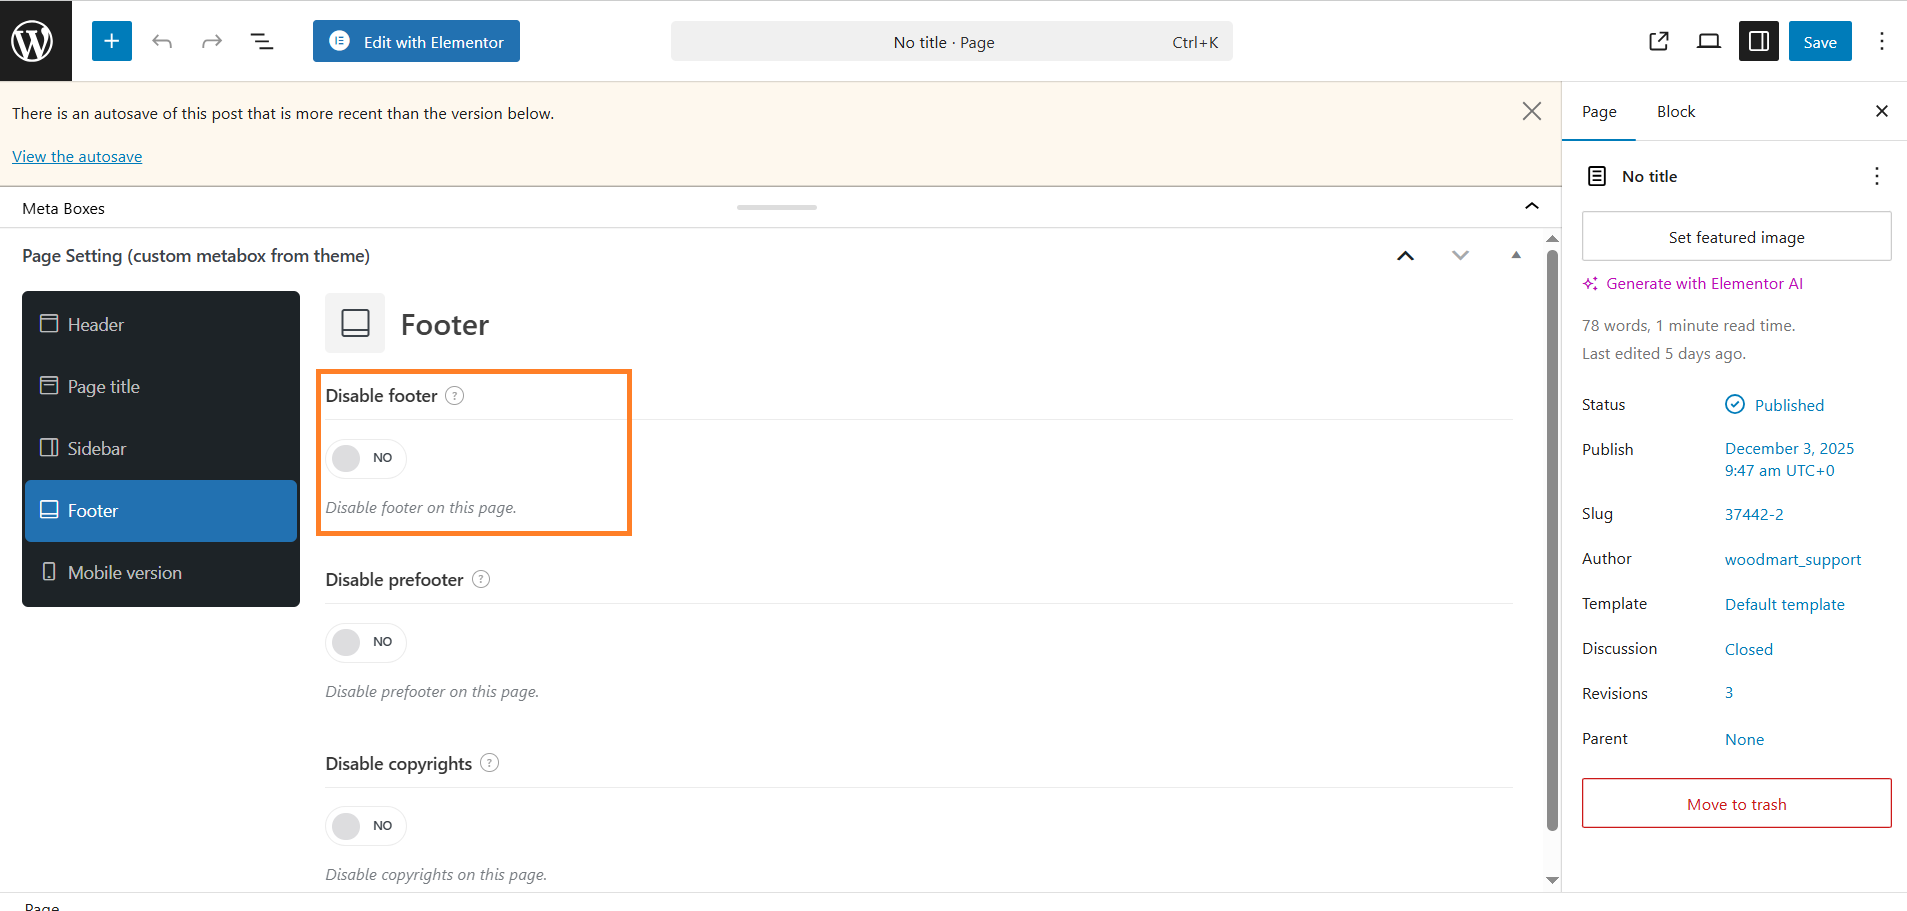The height and width of the screenshot is (911, 1907).
Task: Open the block inserter plus button
Action: point(112,41)
